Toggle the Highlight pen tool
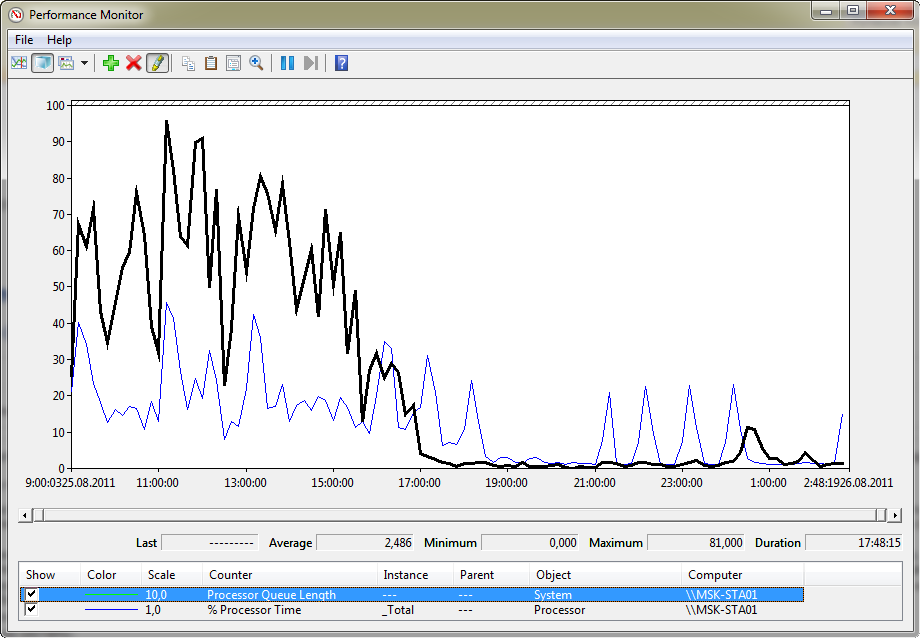Screen dimensions: 920x638 (157, 63)
